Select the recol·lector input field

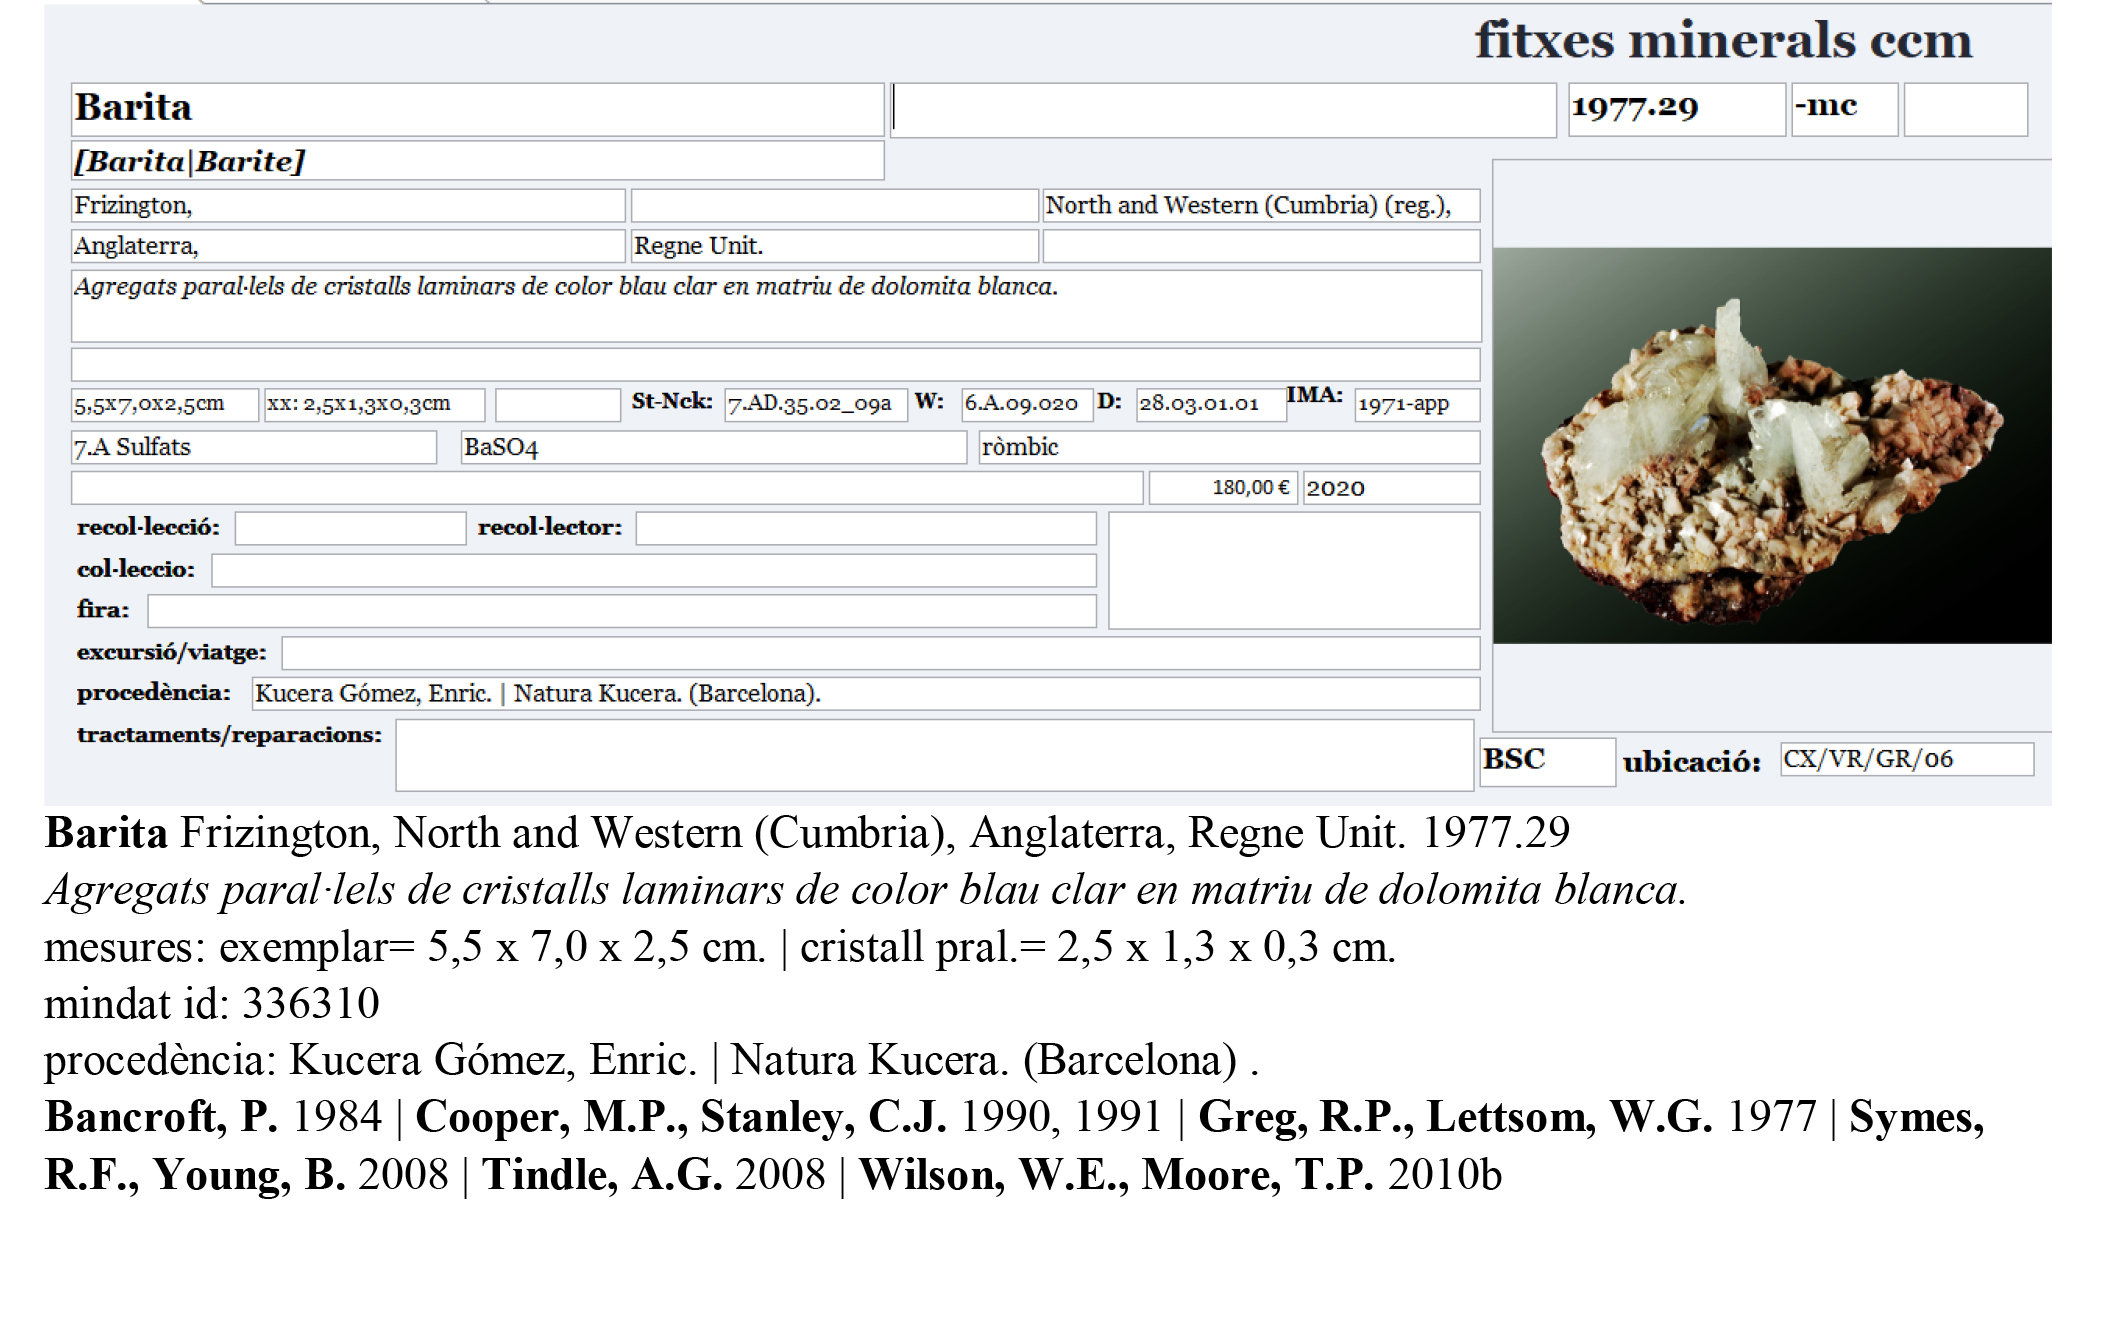[865, 527]
